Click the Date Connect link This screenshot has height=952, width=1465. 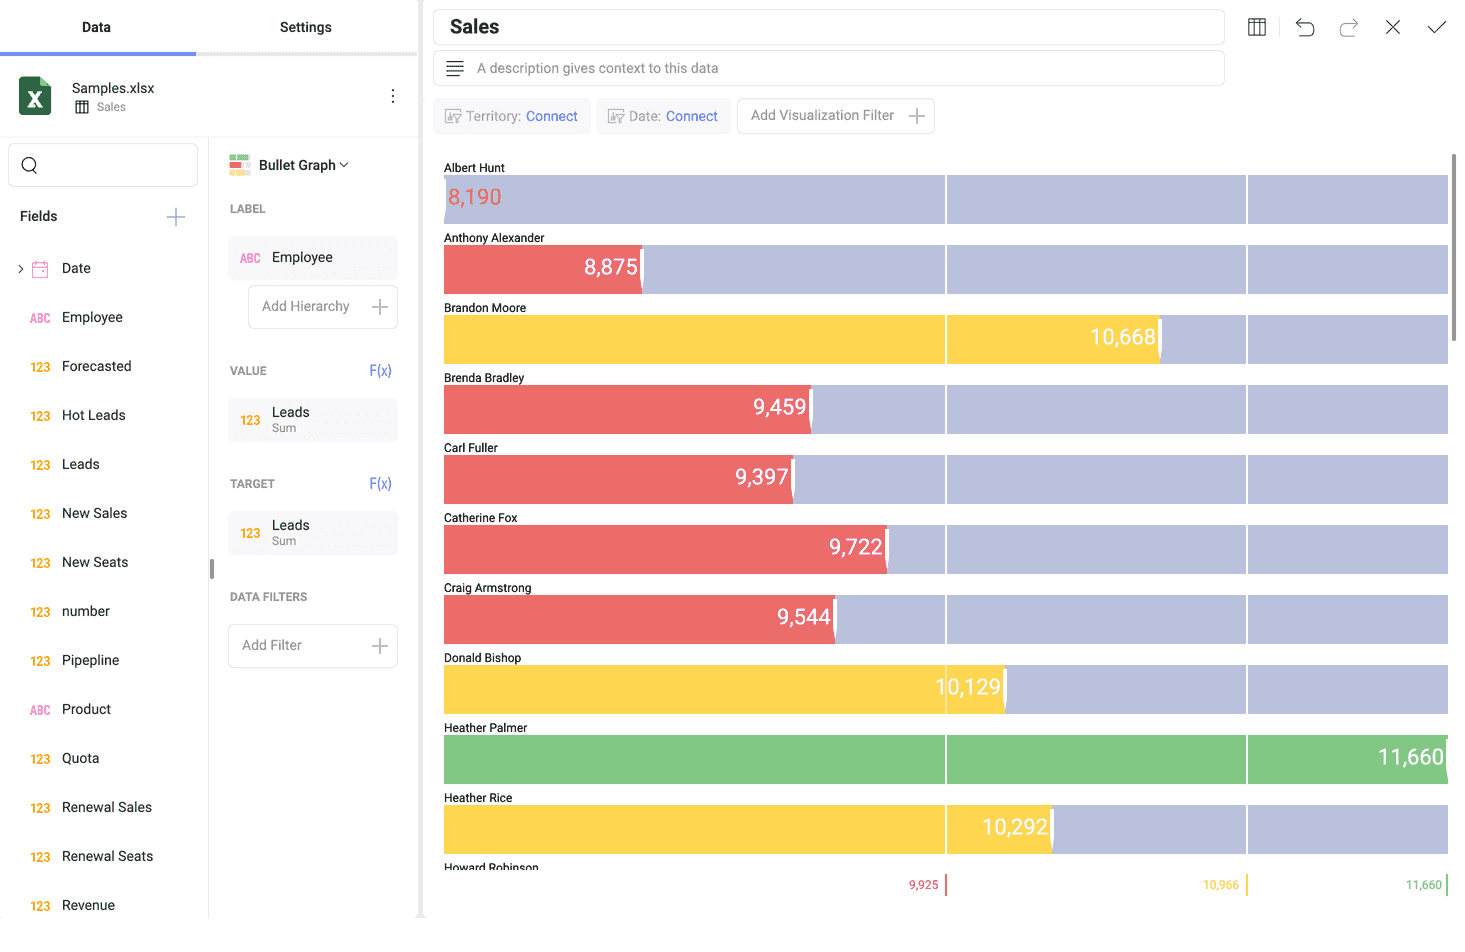(x=692, y=116)
